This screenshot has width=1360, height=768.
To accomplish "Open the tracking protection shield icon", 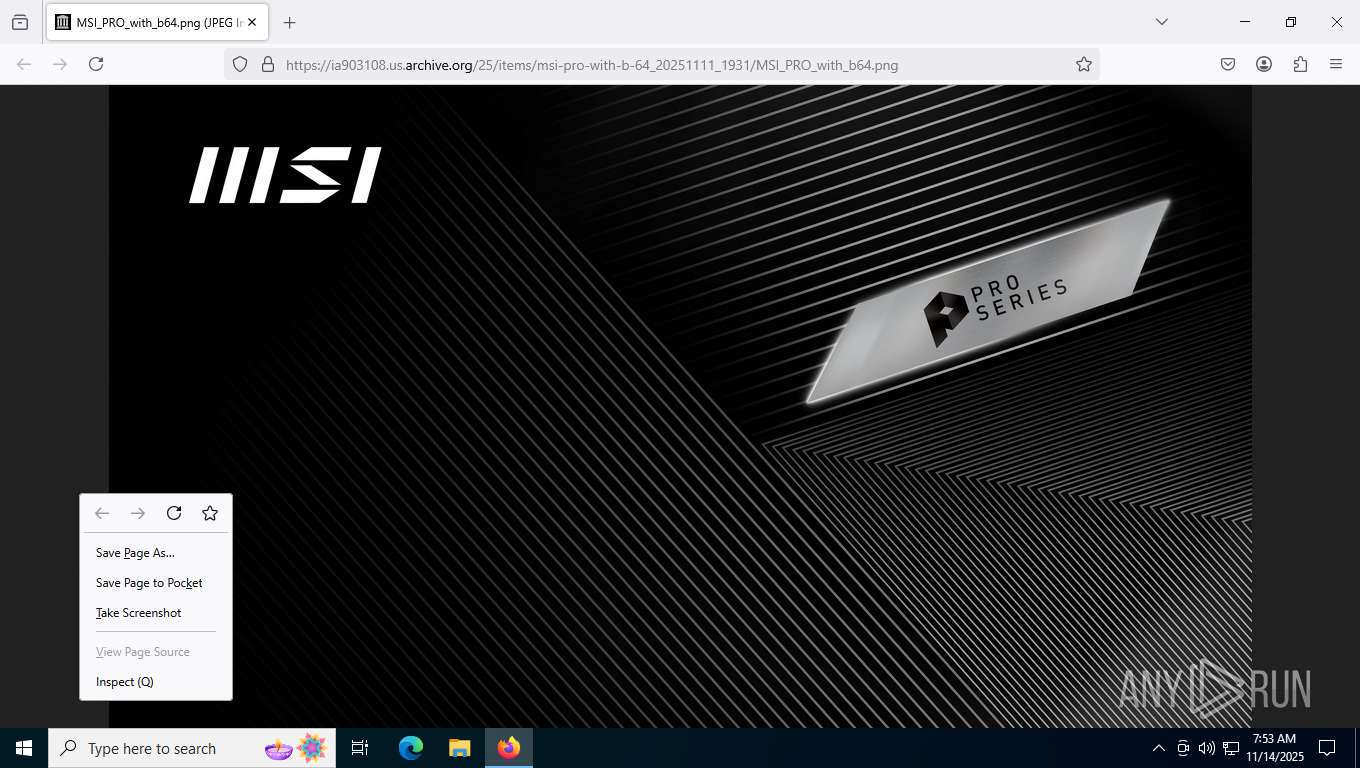I will click(x=239, y=64).
